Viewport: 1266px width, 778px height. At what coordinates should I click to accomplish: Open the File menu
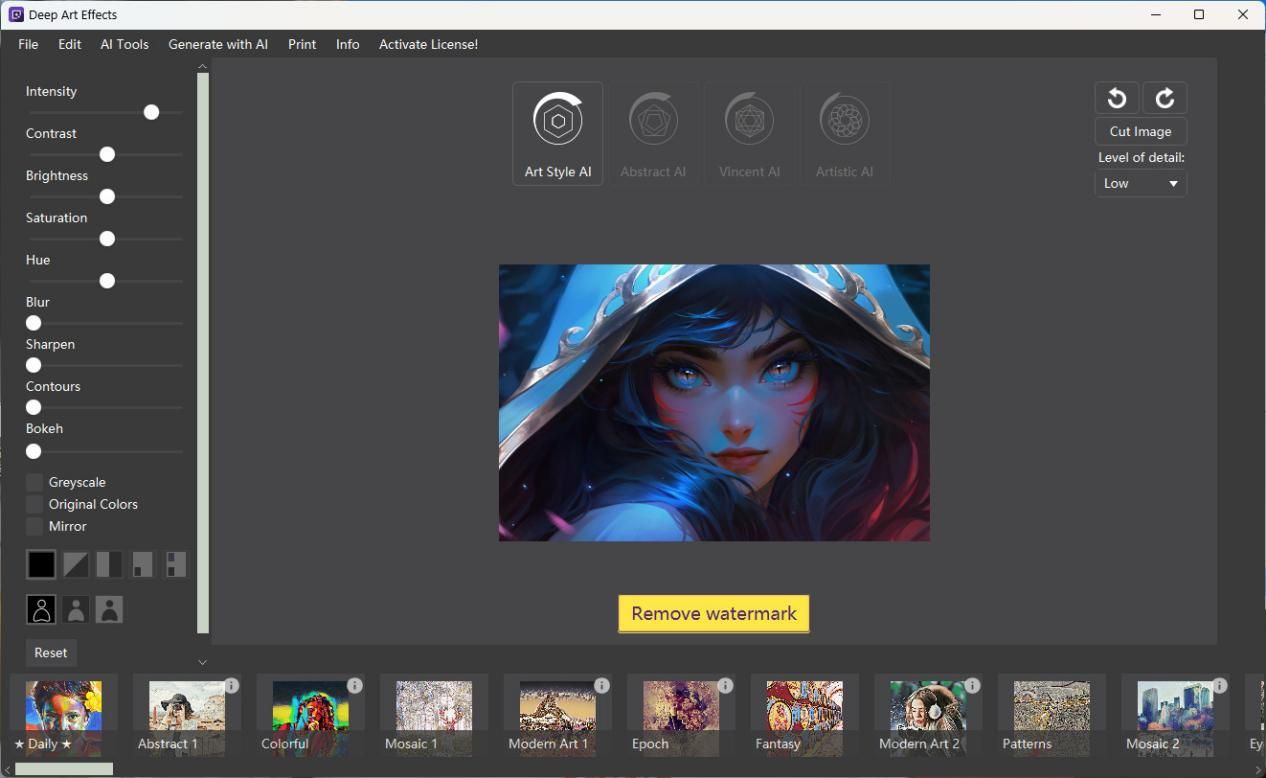pyautogui.click(x=28, y=44)
